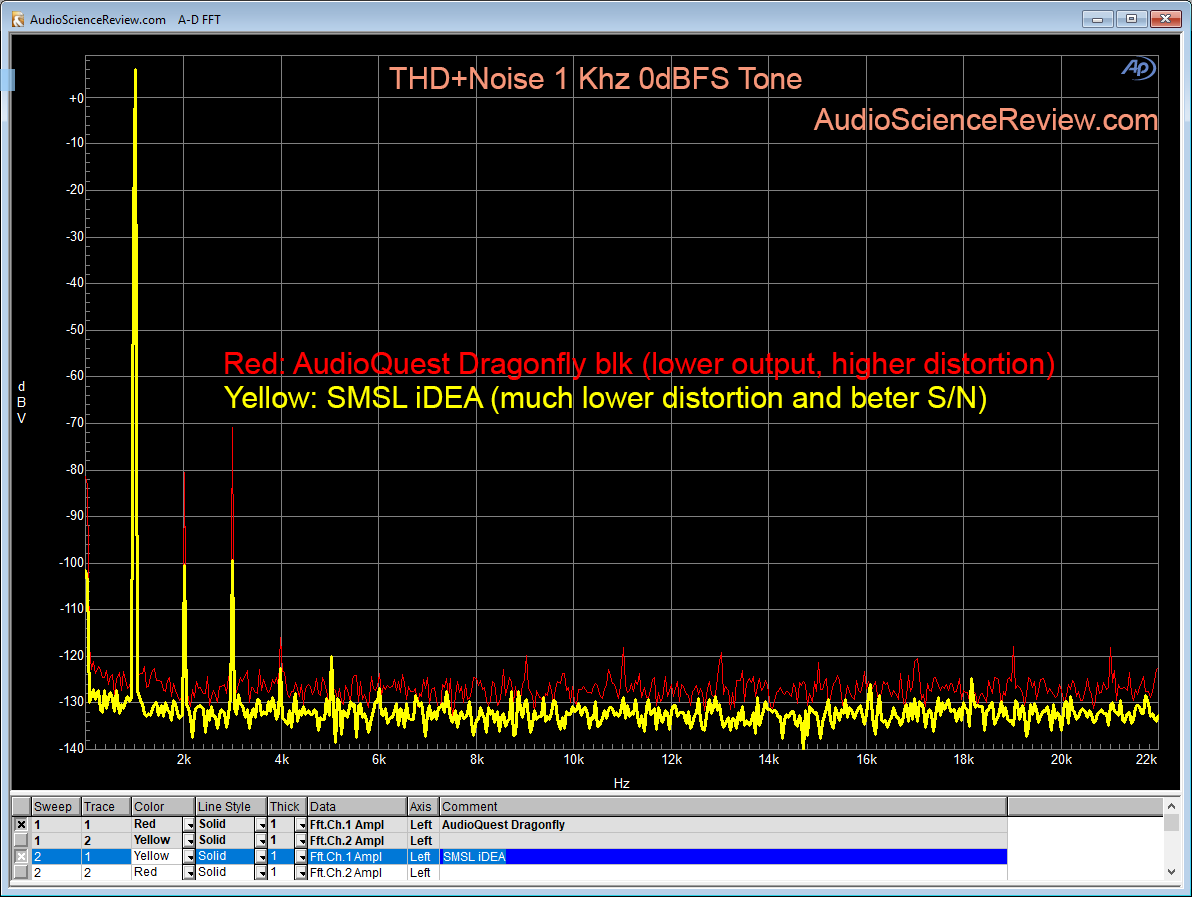The height and width of the screenshot is (897, 1192).
Task: Click Fft.Ch.2 Ampl data cell of sweep 2
Action: 357,873
